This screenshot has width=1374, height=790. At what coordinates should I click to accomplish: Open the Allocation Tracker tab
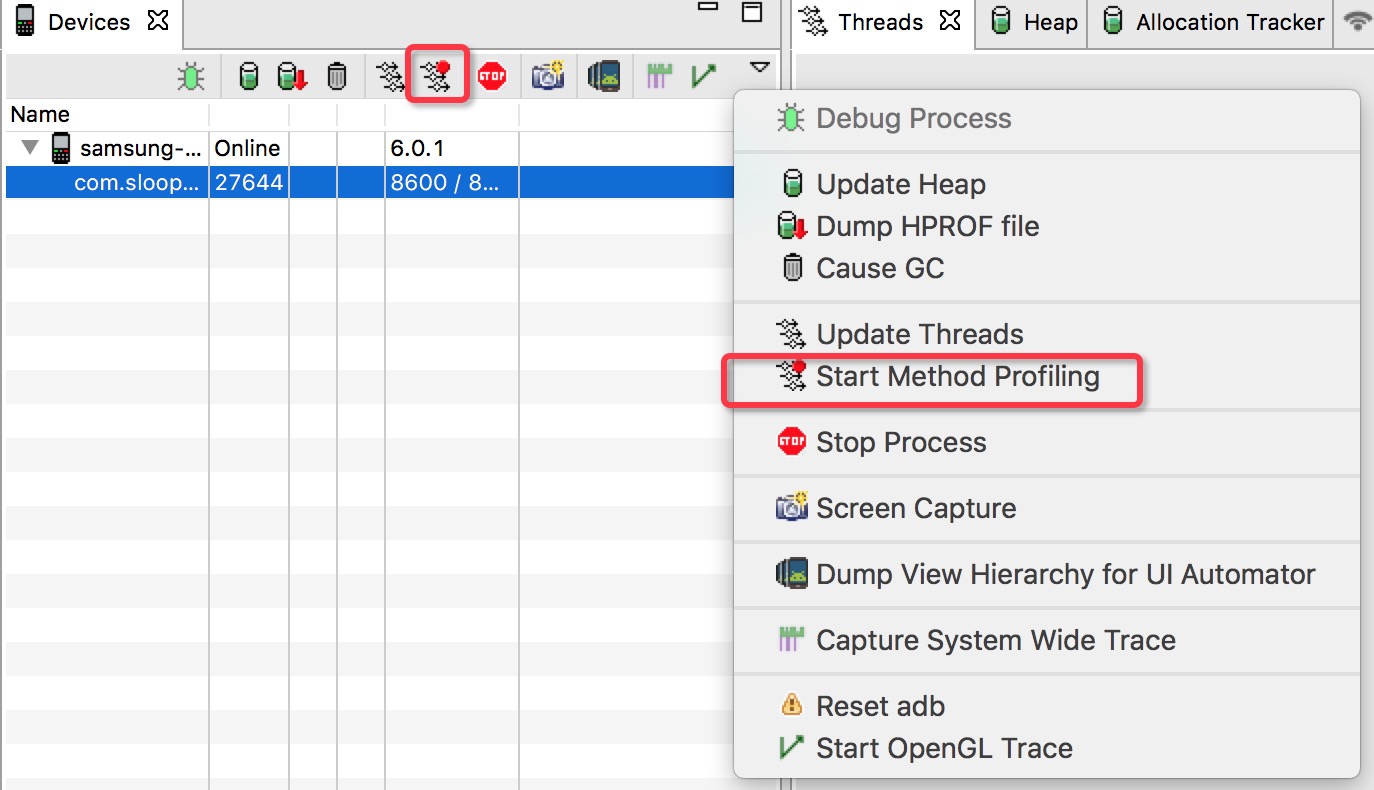point(1214,22)
